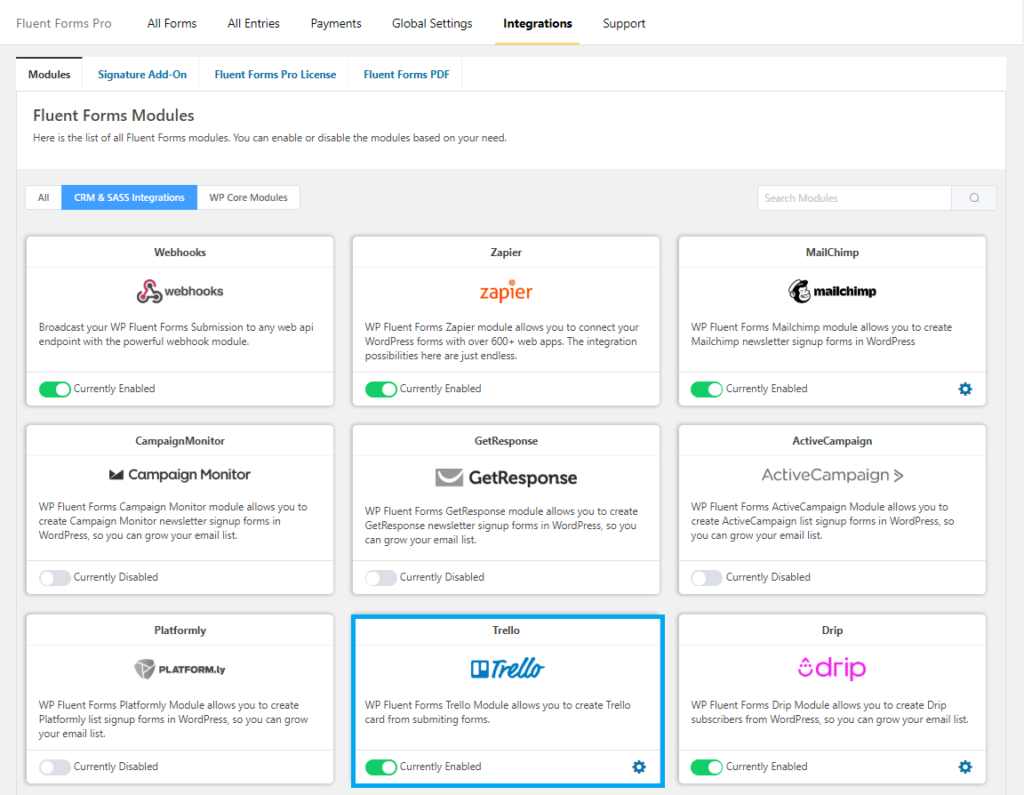Enable the GetResponse module toggle
1024x795 pixels.
coord(381,577)
